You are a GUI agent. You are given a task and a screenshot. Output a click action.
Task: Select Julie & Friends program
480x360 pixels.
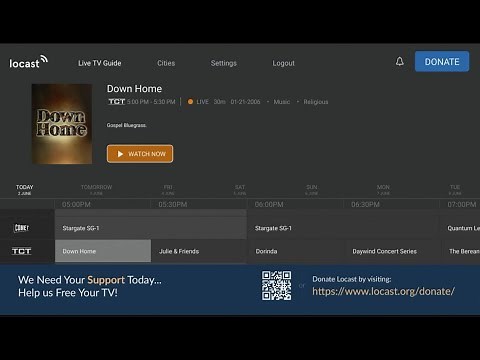point(199,251)
